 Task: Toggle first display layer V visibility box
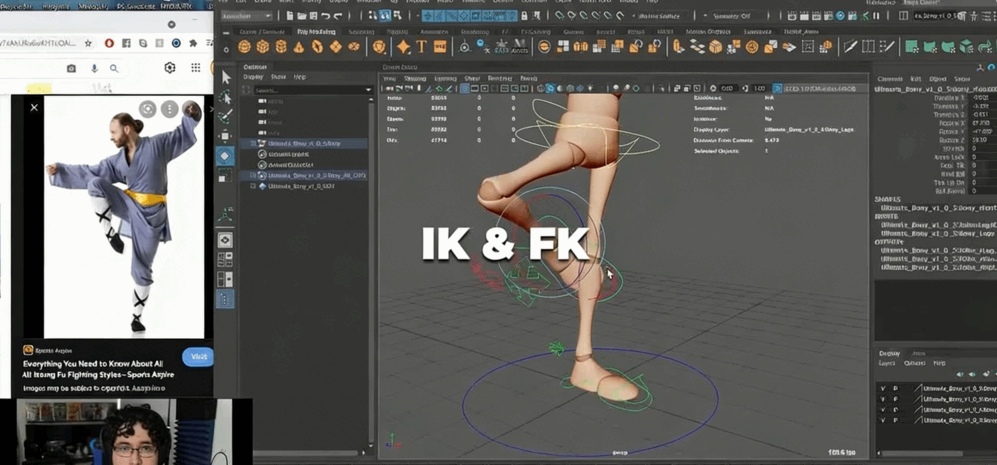[882, 388]
